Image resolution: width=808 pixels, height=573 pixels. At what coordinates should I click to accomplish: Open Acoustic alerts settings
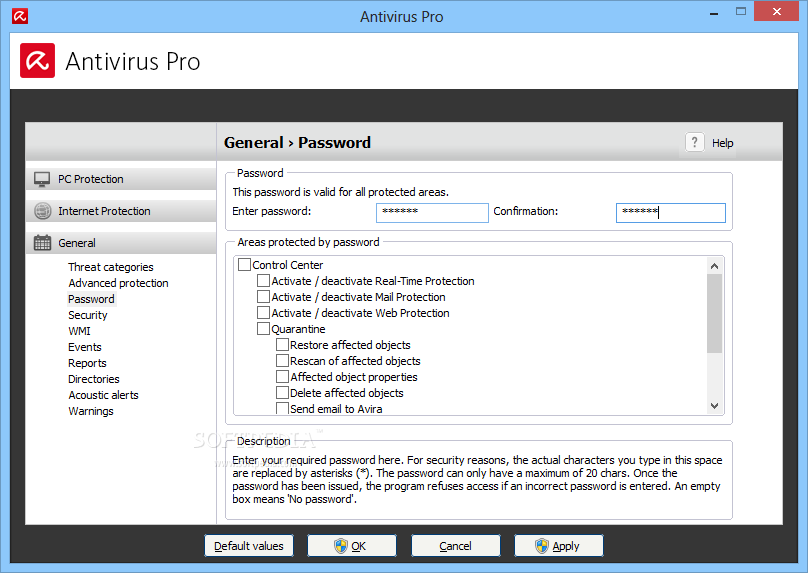coord(104,395)
